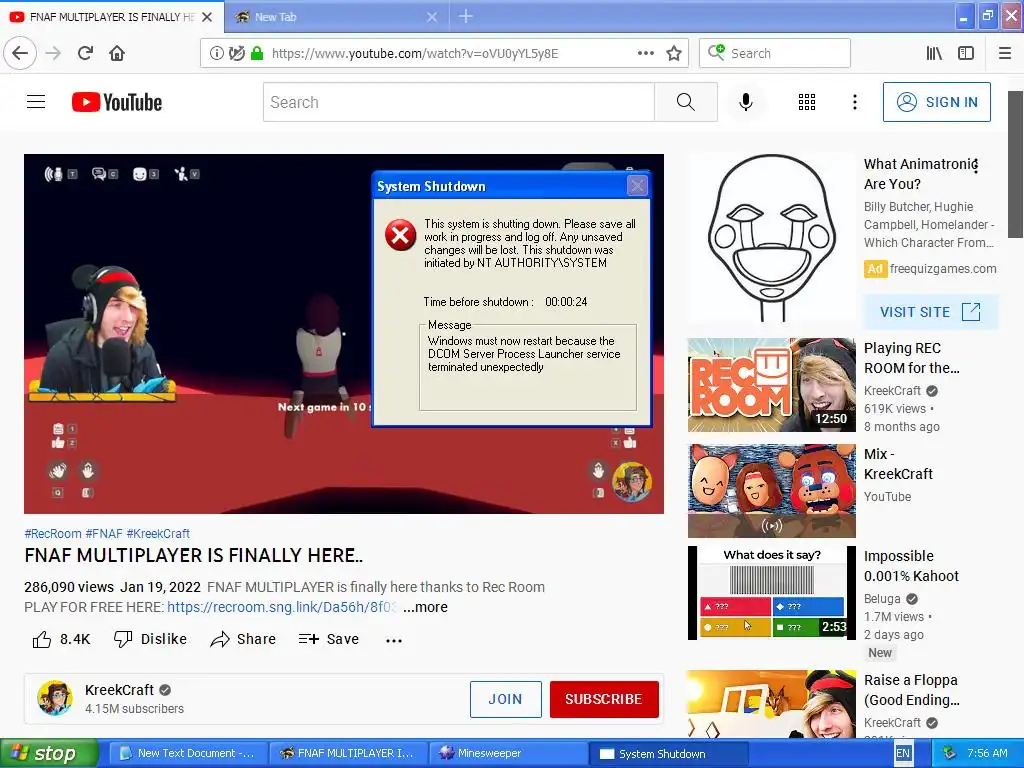
Task: Click the SIGN IN button
Action: [x=936, y=102]
